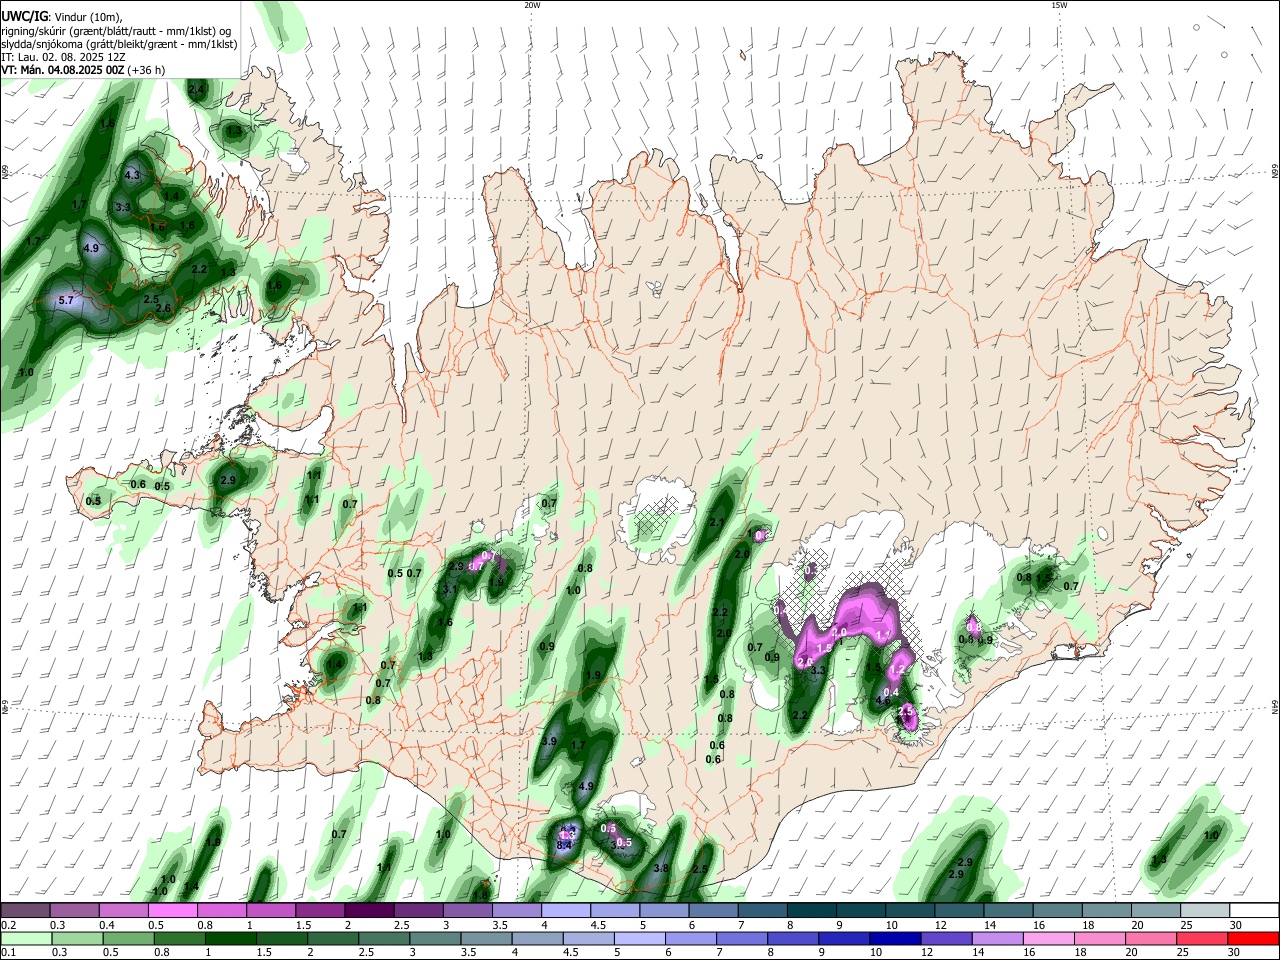
Task: Click the snow legend swatch for 0.2–0.3 mm
Action: 25,910
